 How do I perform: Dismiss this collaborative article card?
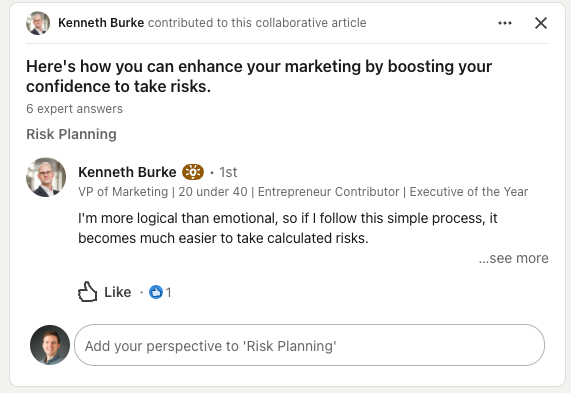click(541, 23)
